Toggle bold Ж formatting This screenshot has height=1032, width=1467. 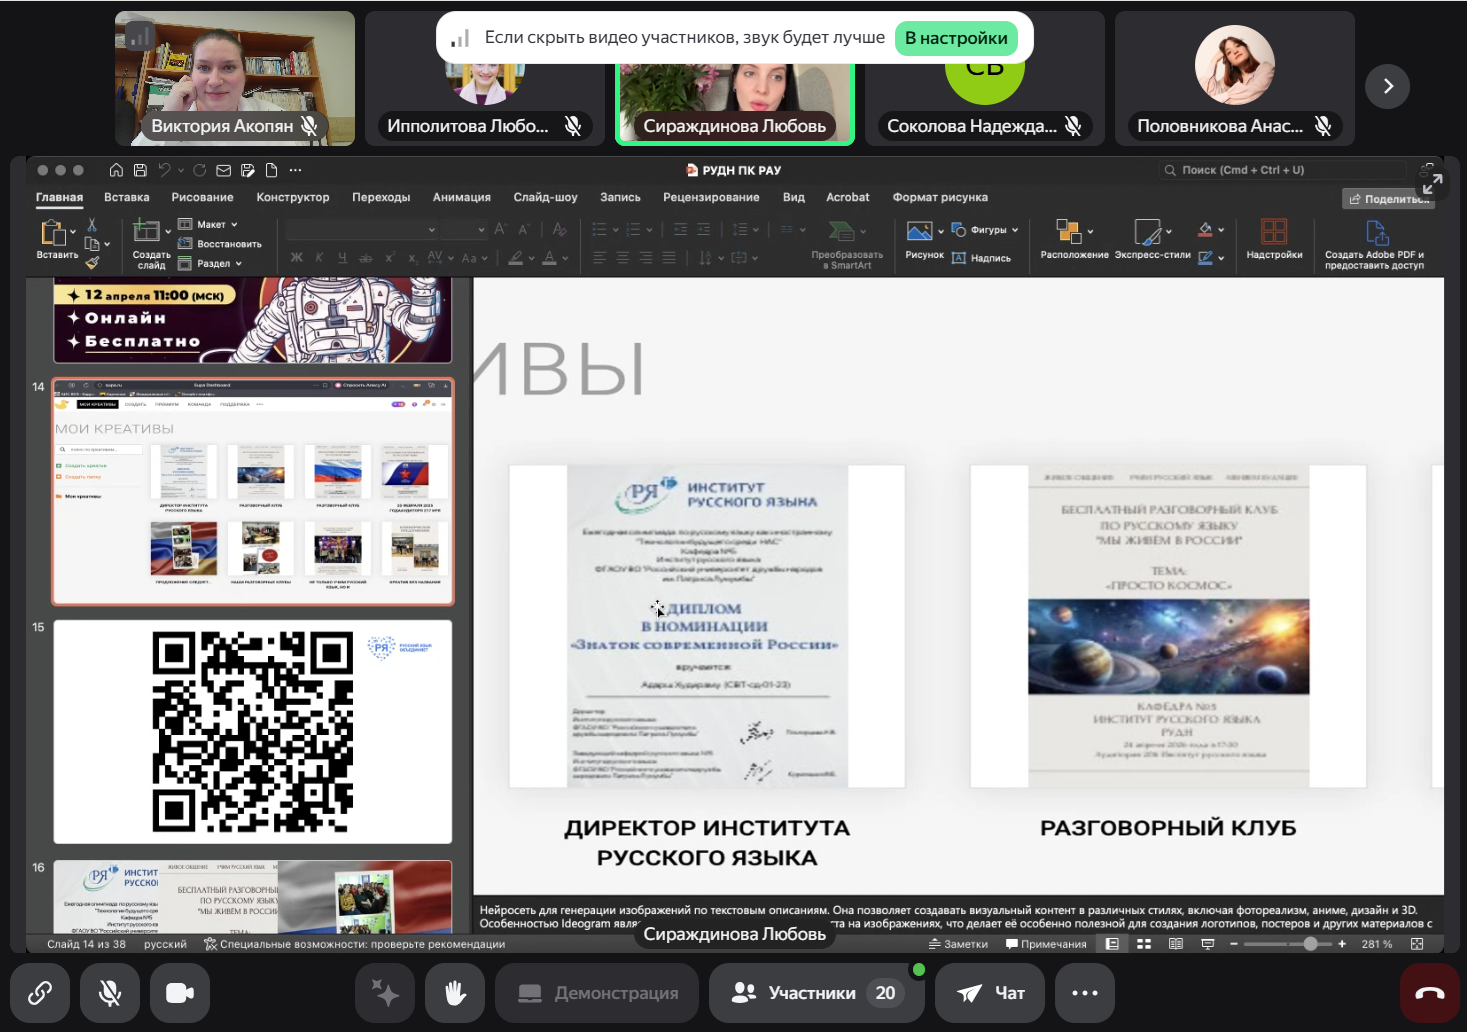point(297,258)
